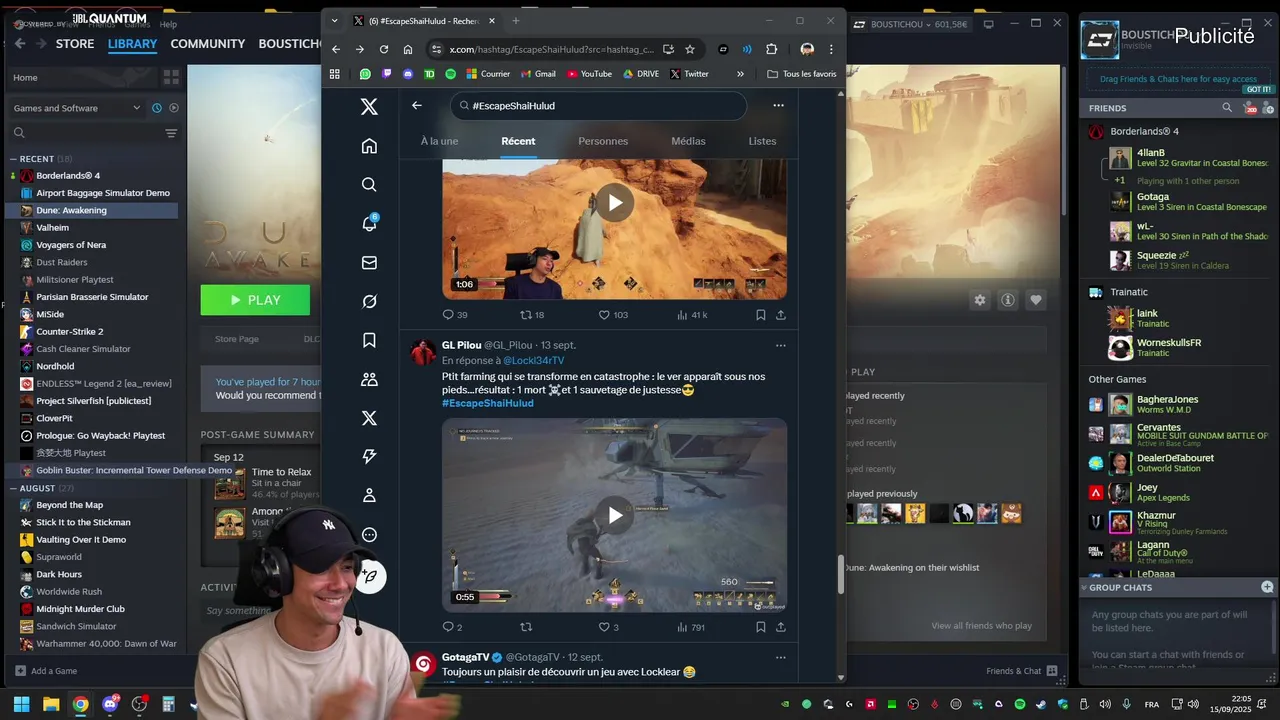Open Steam library grid view icon
The image size is (1280, 720).
[171, 77]
